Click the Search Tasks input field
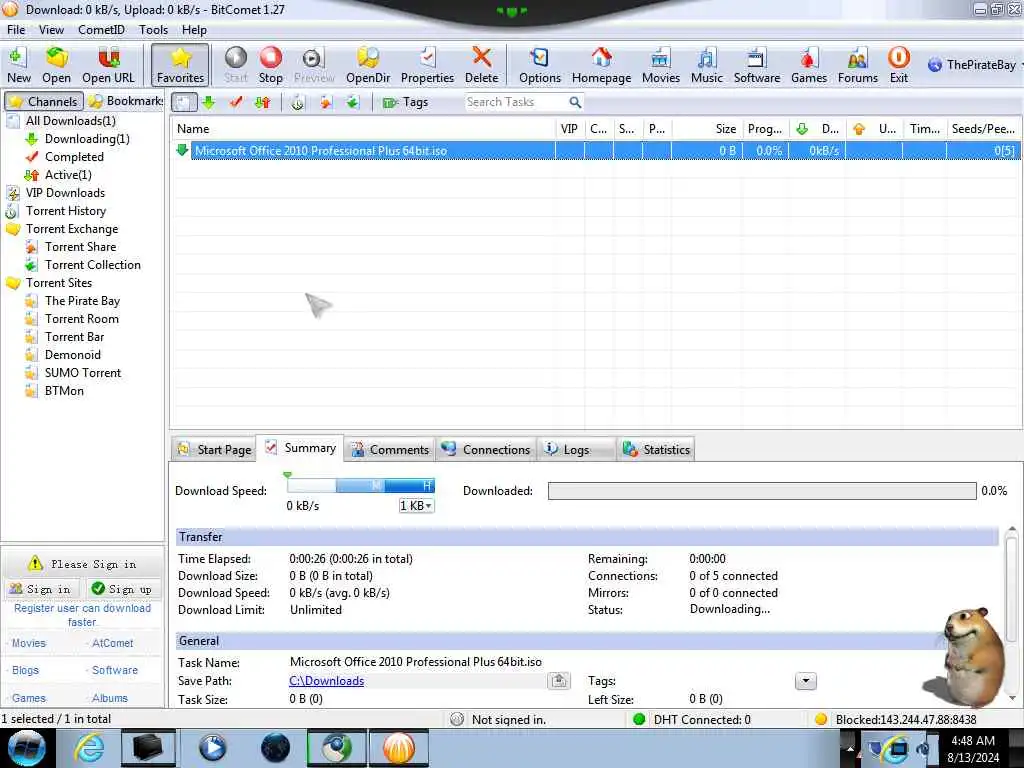This screenshot has width=1024, height=768. tap(515, 102)
